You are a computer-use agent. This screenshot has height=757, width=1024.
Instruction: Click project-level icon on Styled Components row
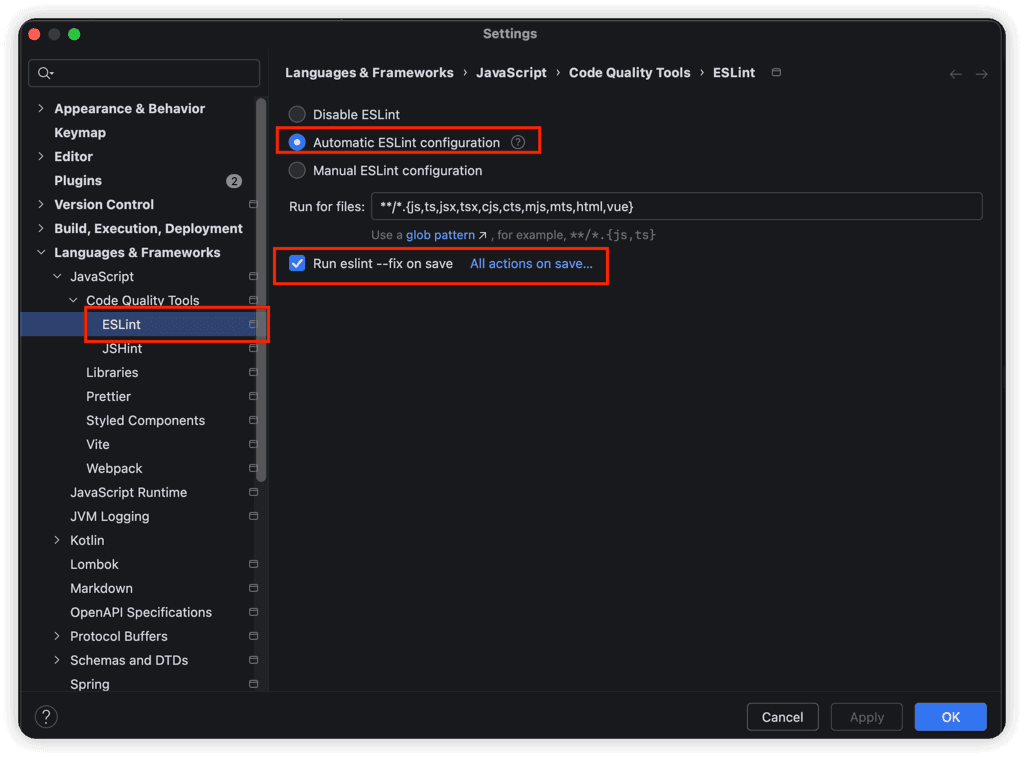[253, 421]
